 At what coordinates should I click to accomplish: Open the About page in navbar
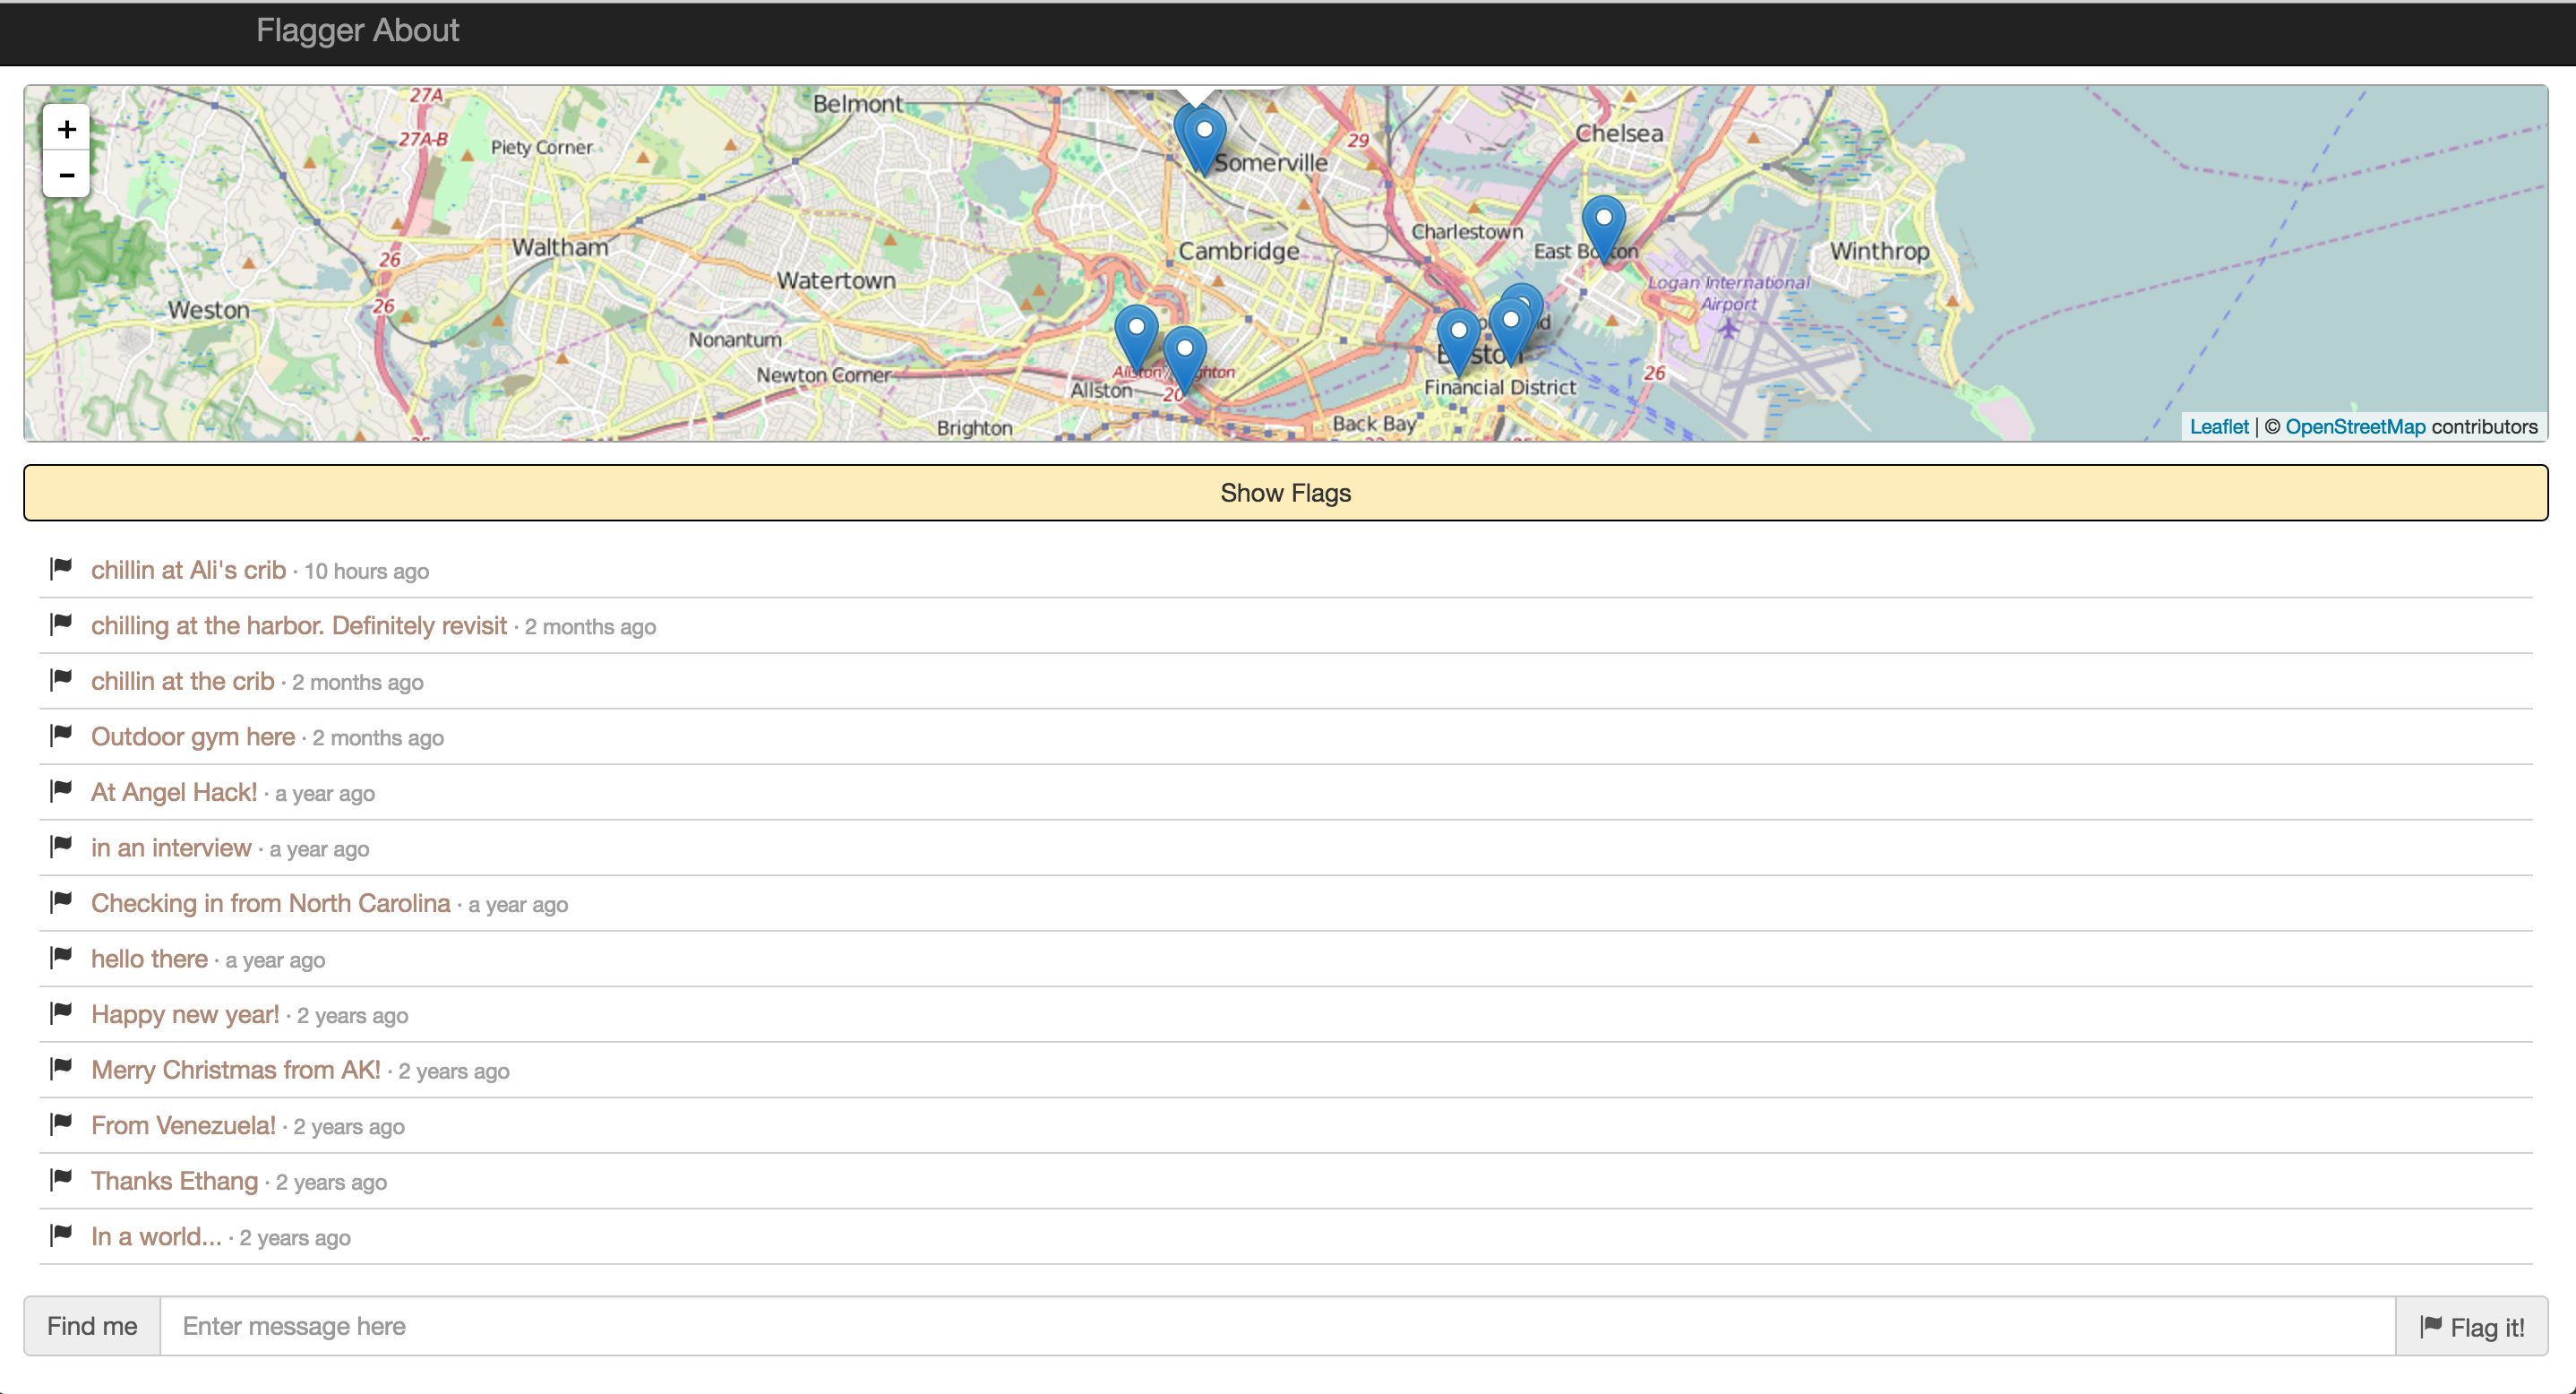click(415, 30)
